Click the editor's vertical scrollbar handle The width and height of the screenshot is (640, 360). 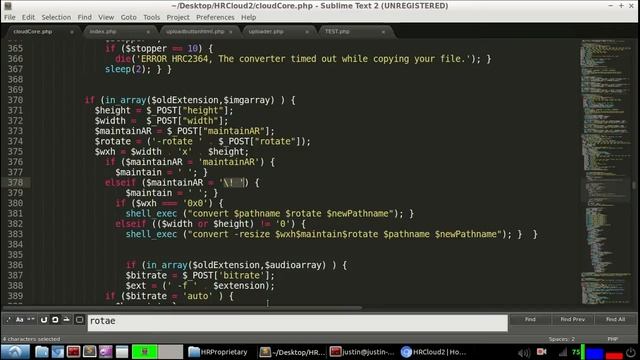[x=634, y=186]
